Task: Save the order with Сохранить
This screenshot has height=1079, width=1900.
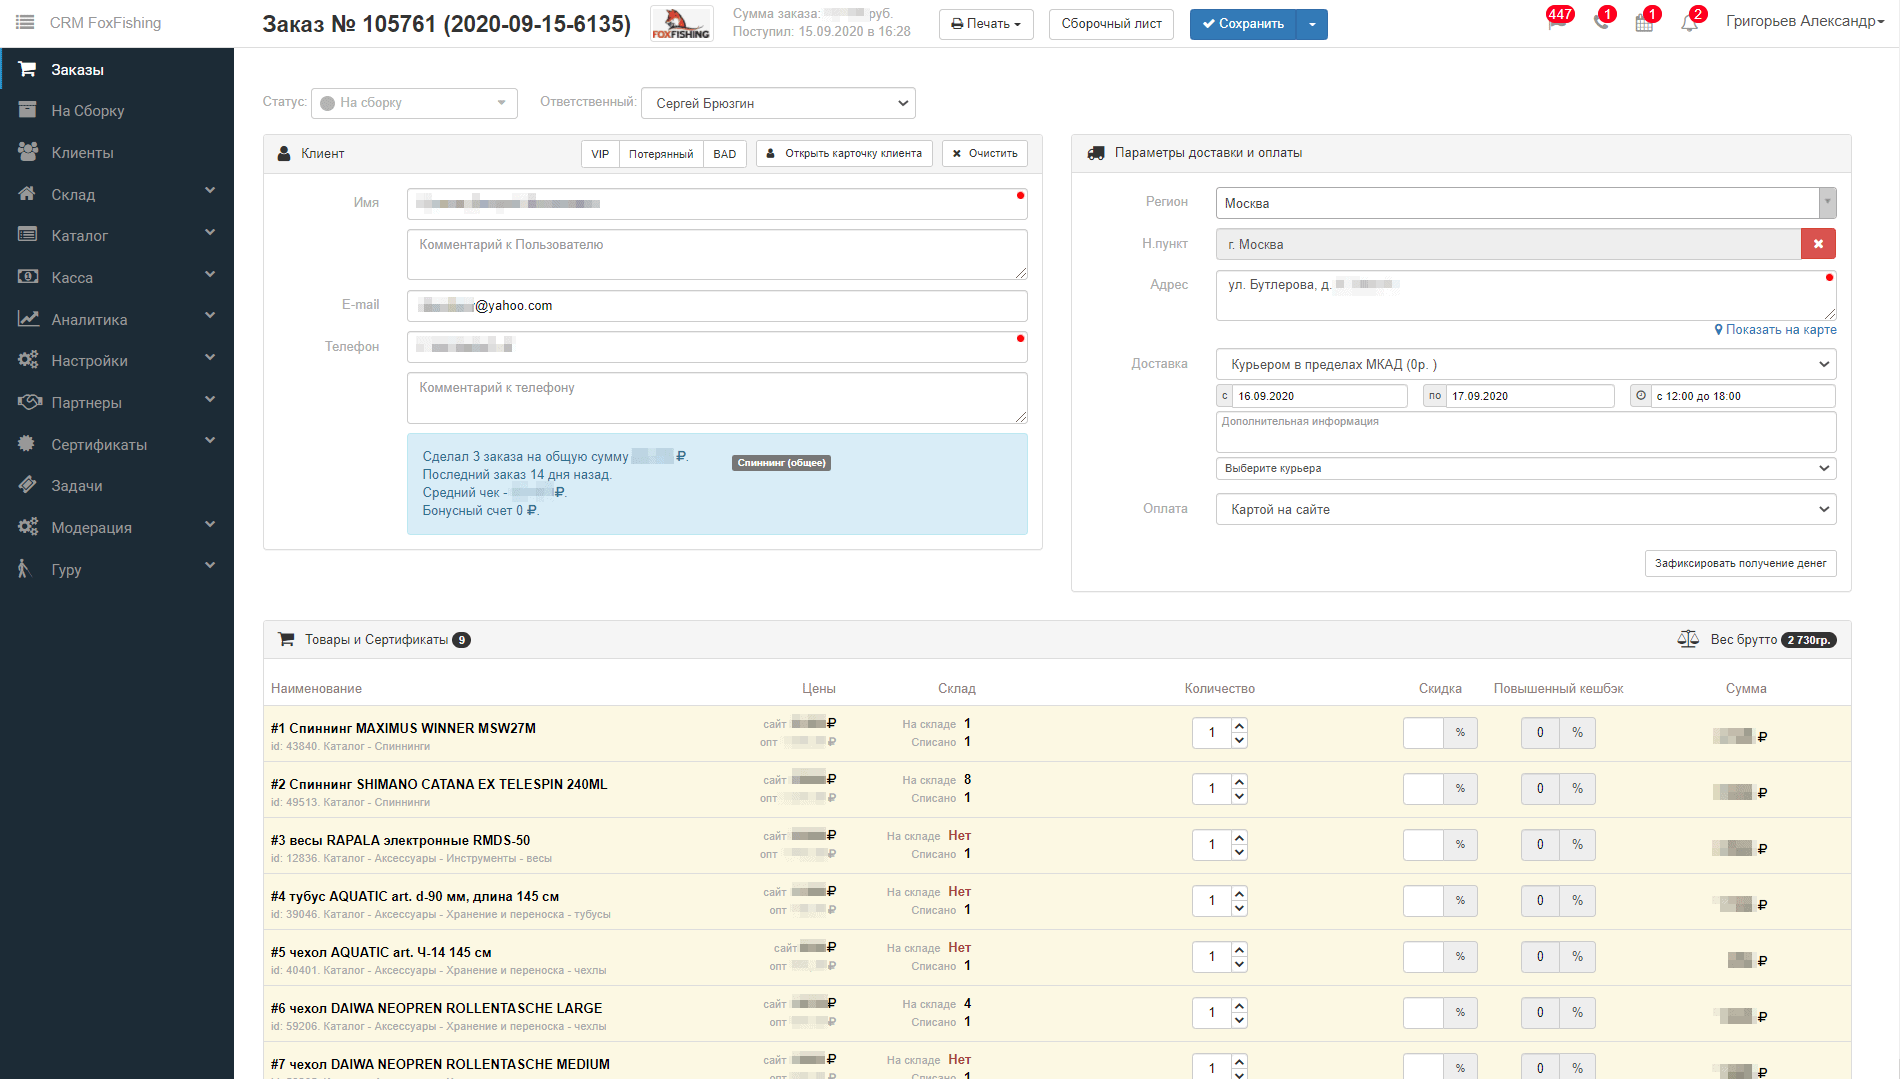Action: [1243, 24]
